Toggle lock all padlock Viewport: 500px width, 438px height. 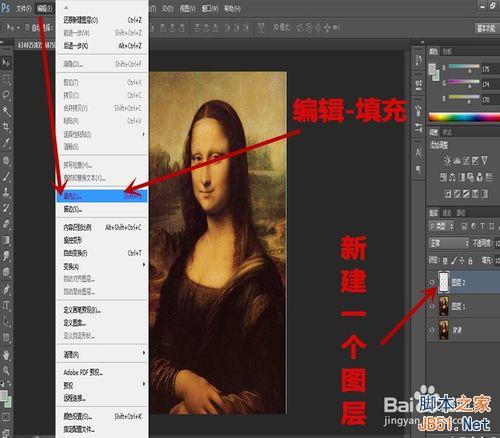tap(470, 260)
